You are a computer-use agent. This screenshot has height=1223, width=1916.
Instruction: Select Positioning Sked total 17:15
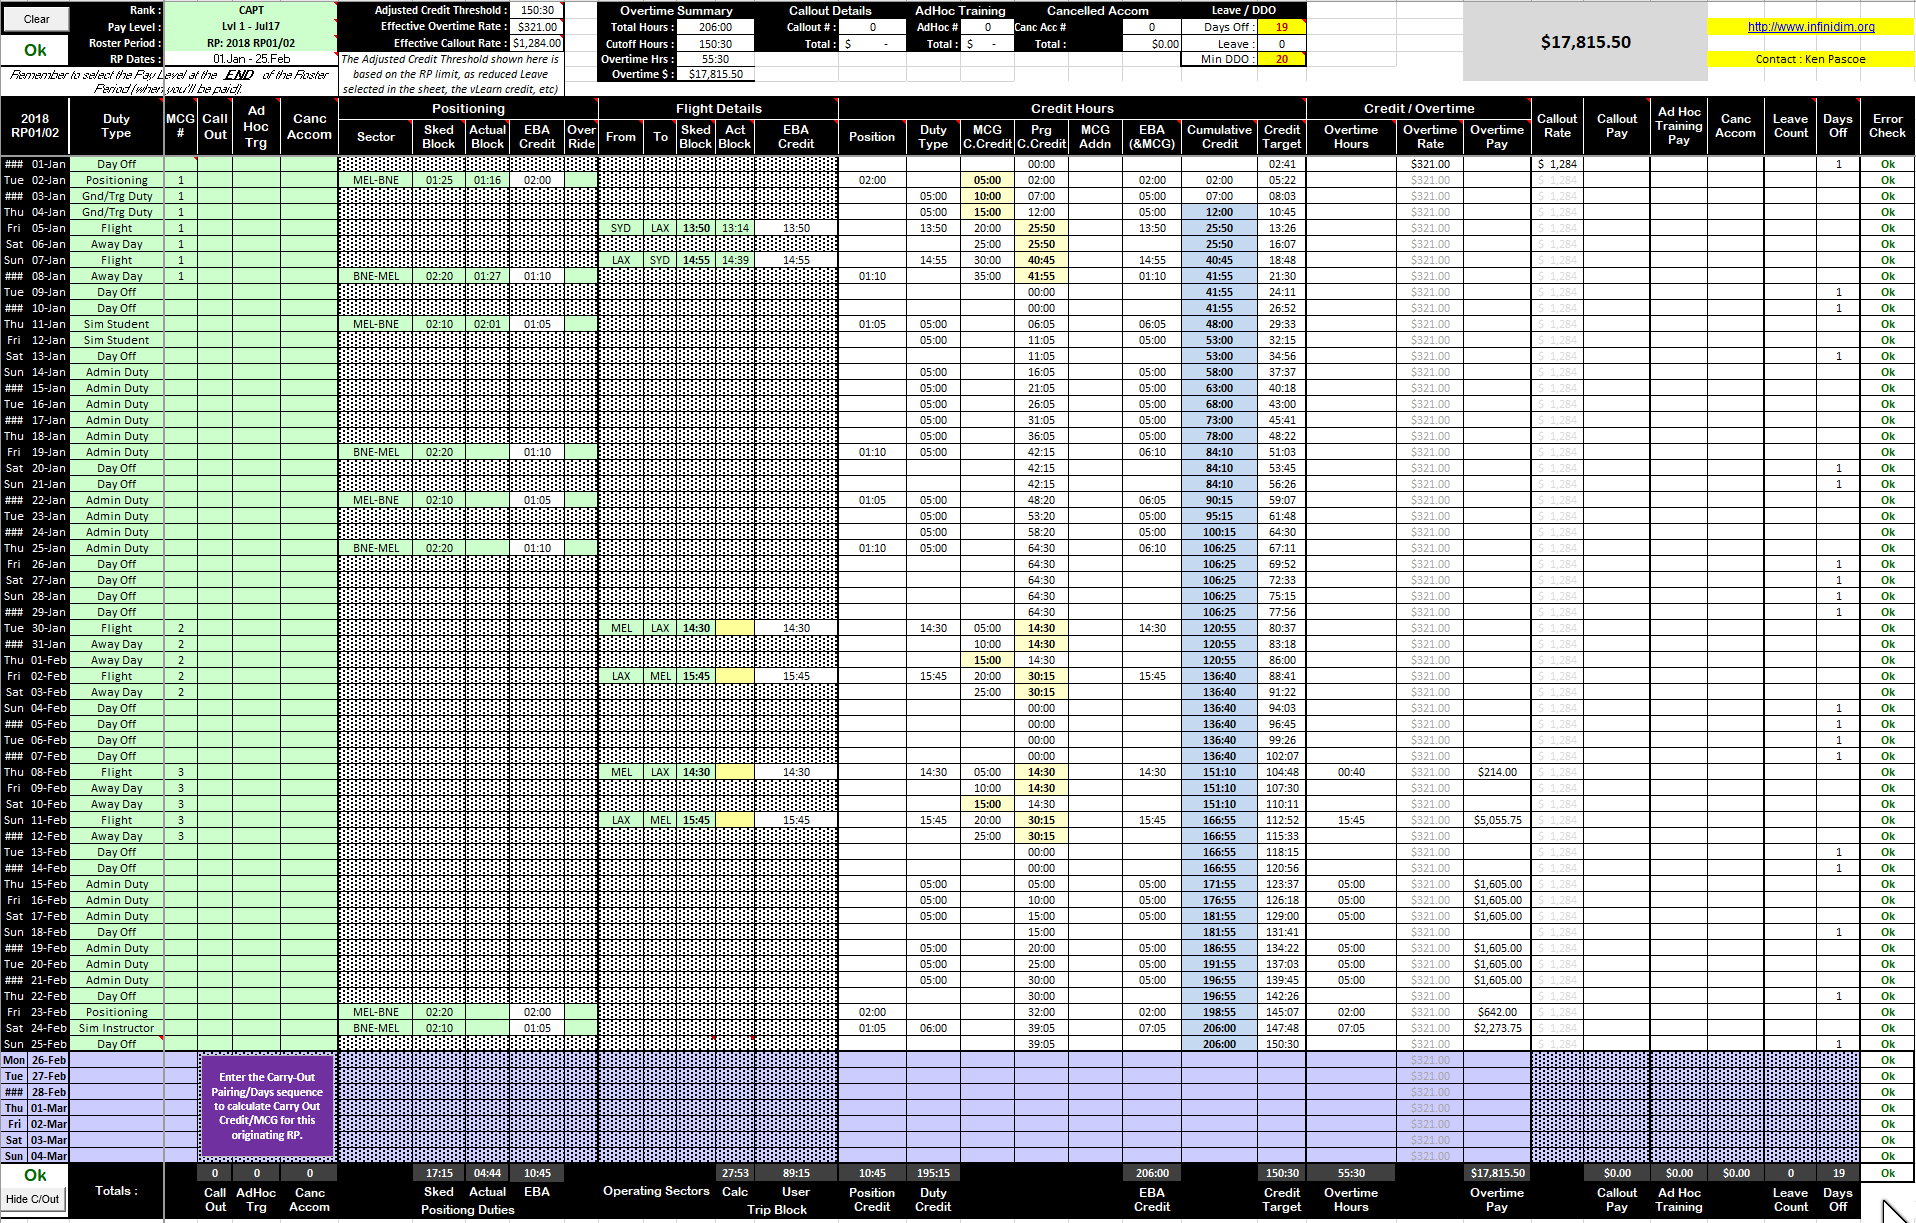439,1173
